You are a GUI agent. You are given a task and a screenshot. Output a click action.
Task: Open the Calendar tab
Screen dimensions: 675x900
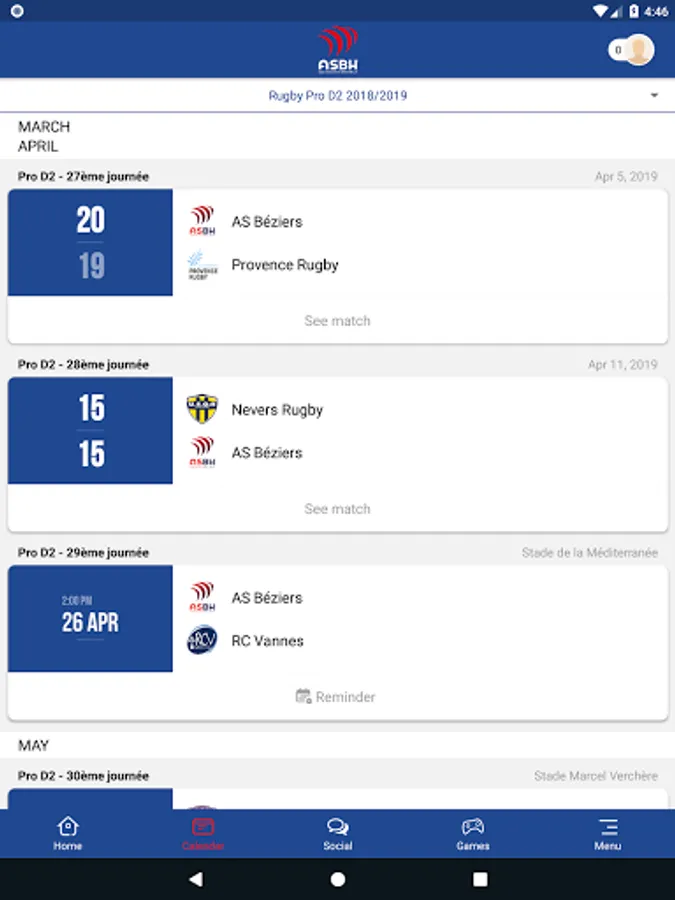pos(203,833)
